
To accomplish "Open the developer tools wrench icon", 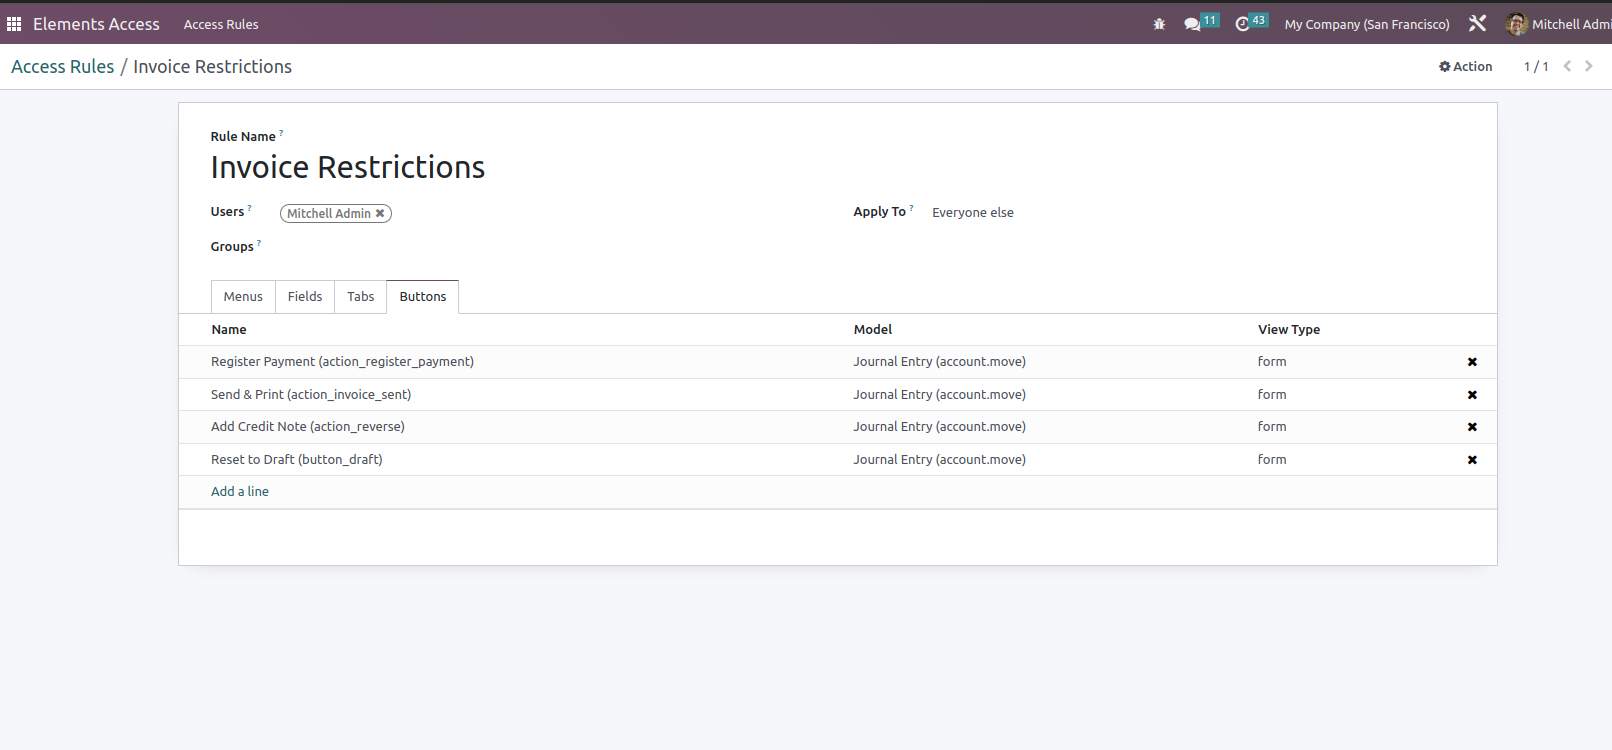I will point(1477,24).
